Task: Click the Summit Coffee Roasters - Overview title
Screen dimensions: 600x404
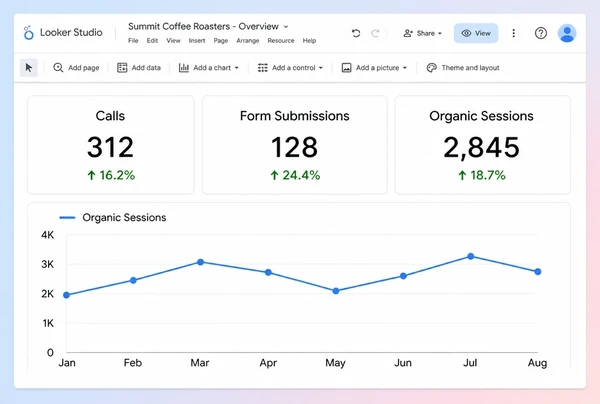Action: 203,26
